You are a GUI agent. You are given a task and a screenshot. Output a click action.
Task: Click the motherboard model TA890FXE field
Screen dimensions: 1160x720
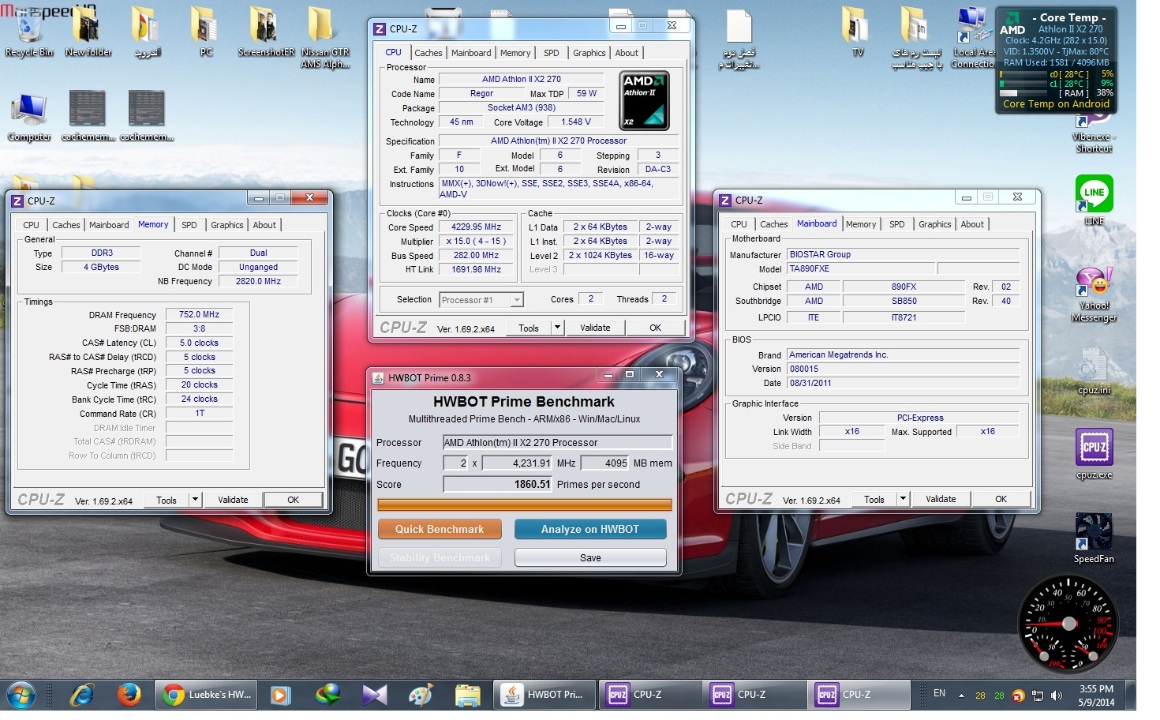tap(860, 269)
